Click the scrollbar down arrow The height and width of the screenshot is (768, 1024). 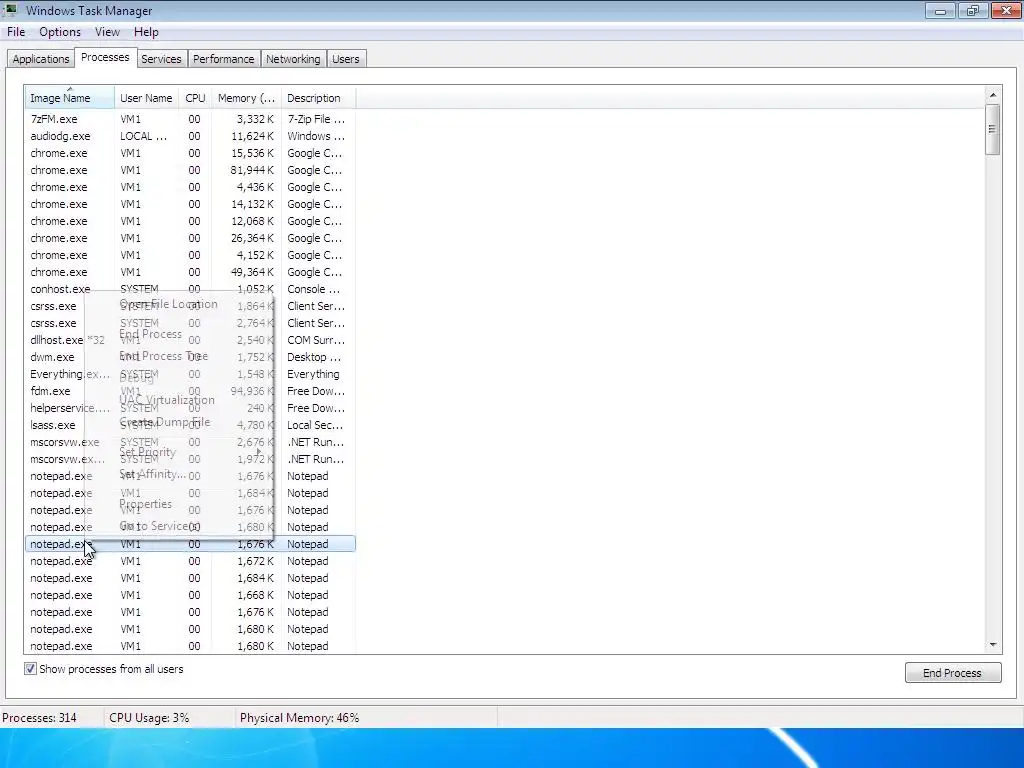(993, 645)
